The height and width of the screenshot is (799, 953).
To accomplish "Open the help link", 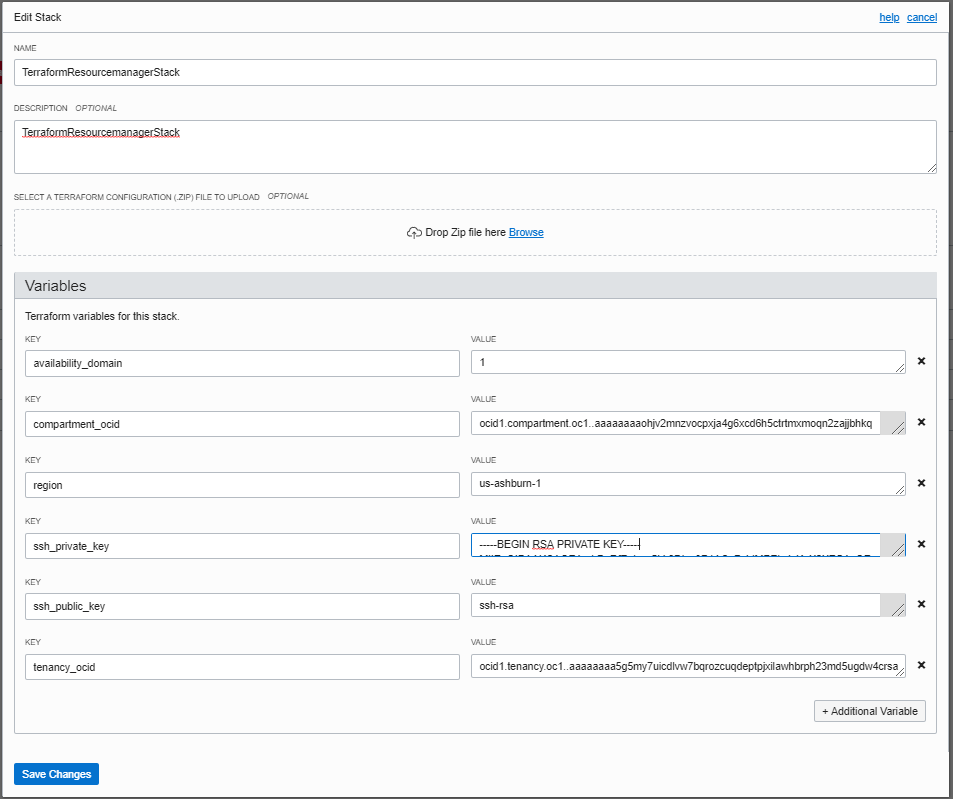I will (889, 17).
